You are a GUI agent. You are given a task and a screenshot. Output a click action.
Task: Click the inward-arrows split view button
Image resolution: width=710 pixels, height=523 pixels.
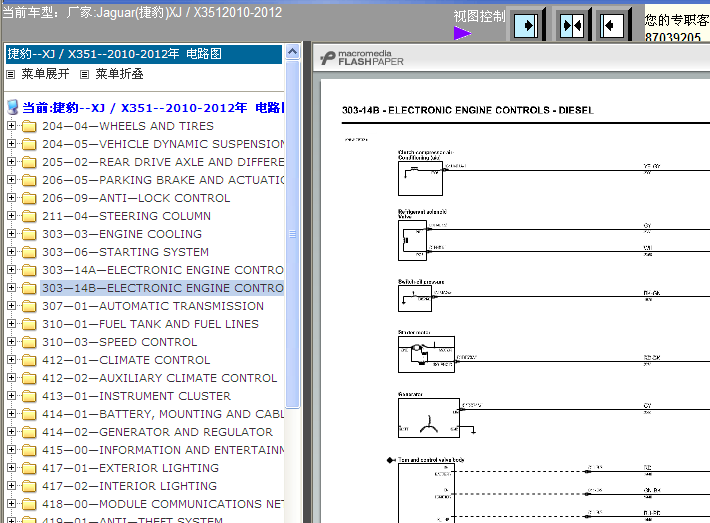pyautogui.click(x=571, y=25)
